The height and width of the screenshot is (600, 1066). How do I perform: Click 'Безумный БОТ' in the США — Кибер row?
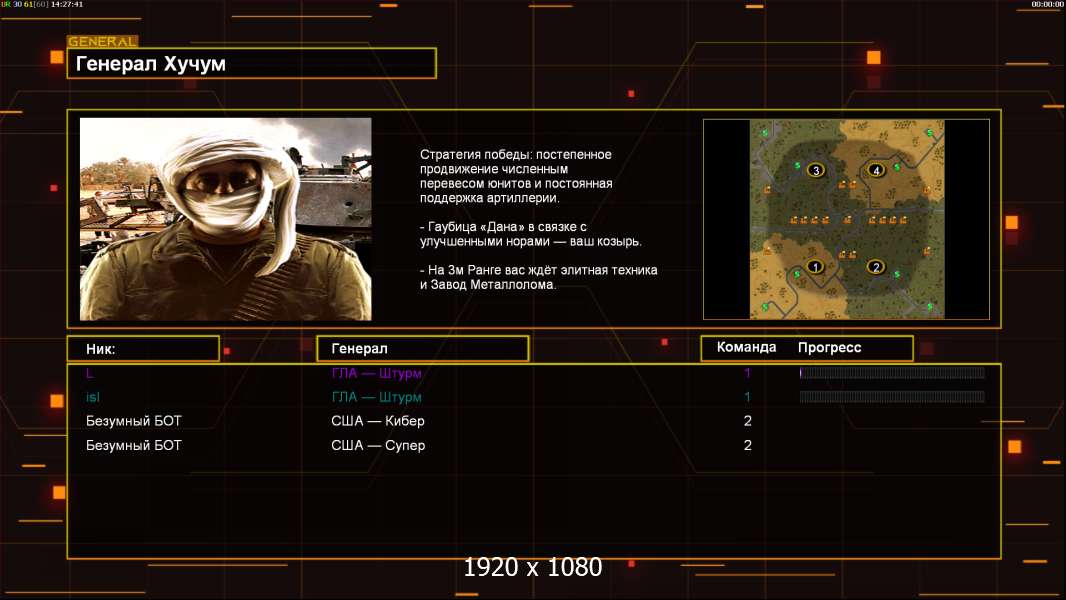tap(134, 421)
